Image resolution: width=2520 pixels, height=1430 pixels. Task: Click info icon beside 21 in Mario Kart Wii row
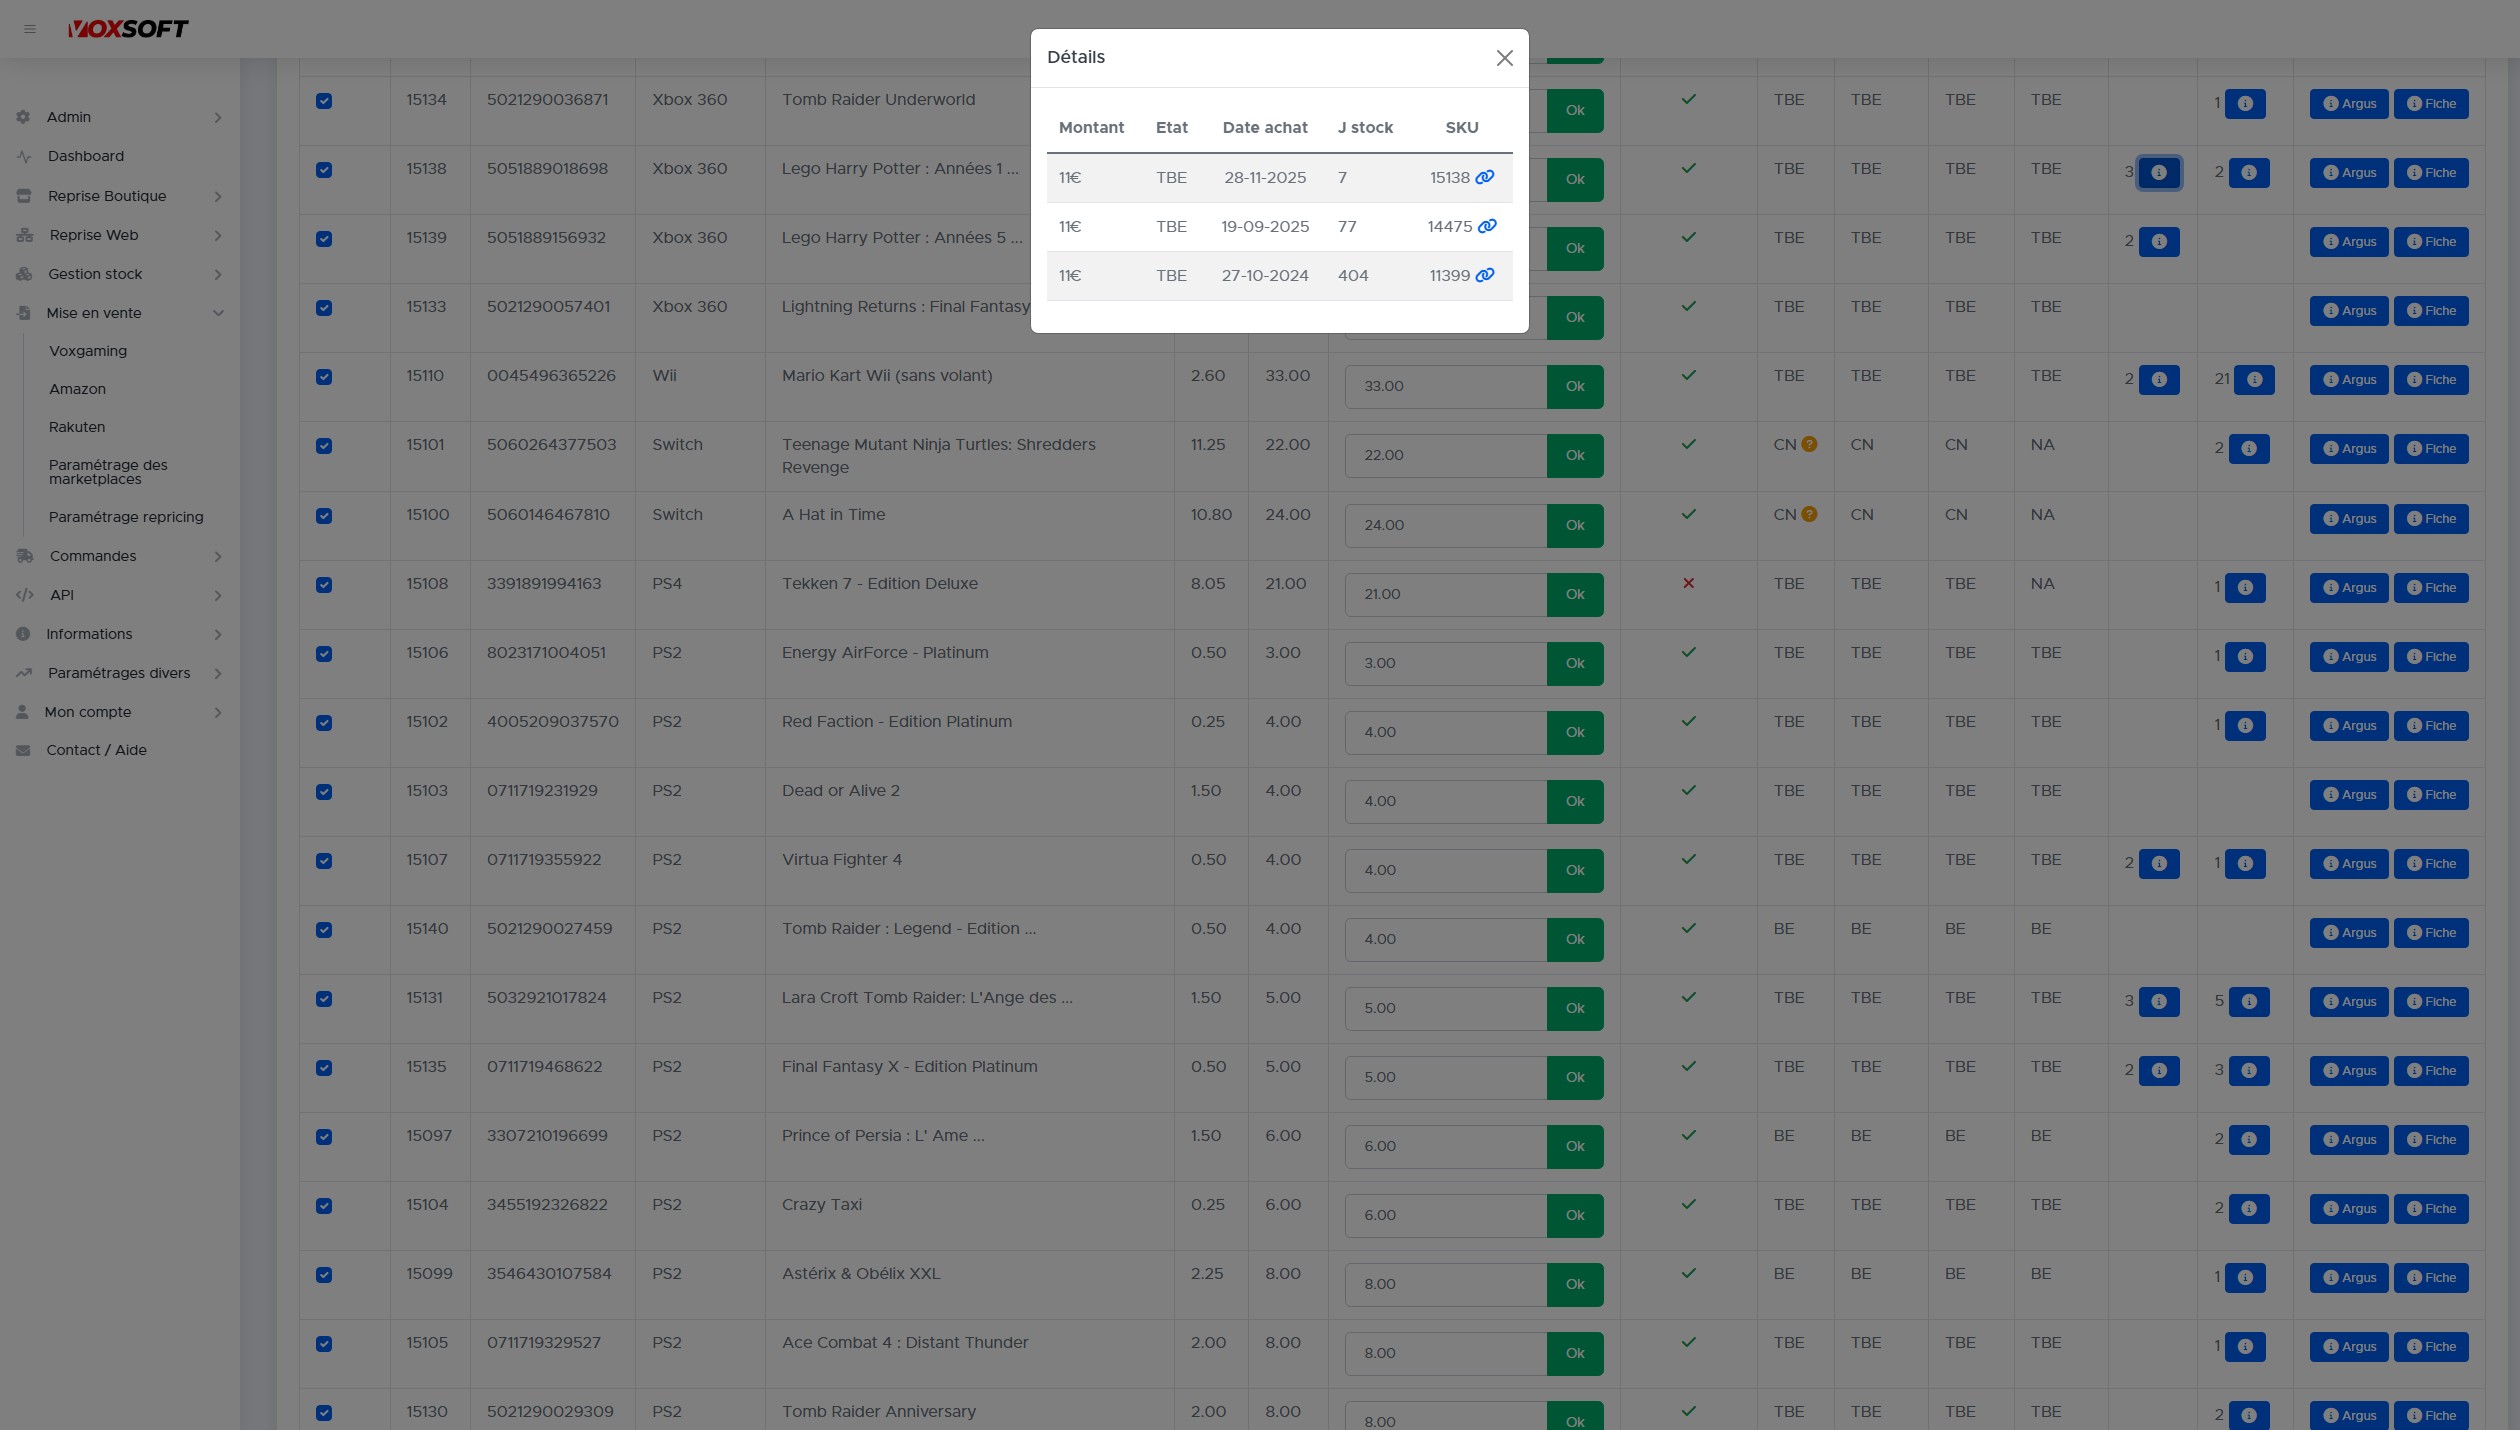pyautogui.click(x=2254, y=380)
